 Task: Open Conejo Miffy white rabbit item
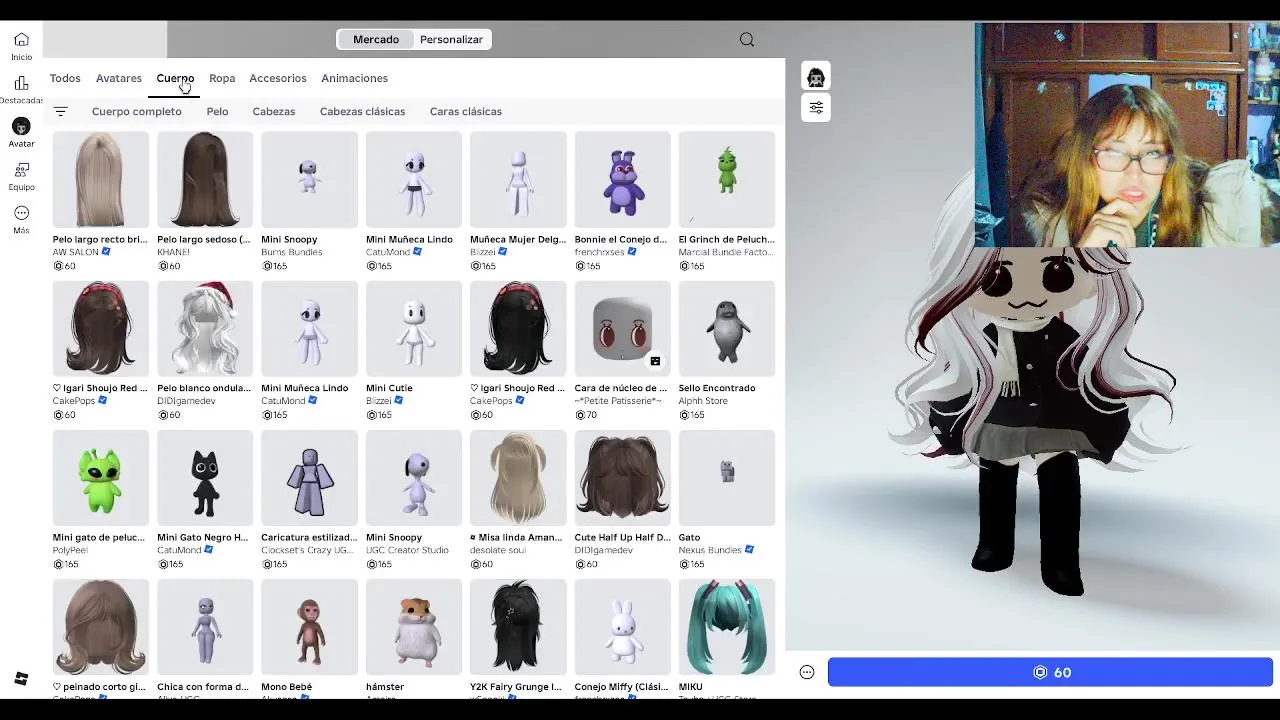622,627
